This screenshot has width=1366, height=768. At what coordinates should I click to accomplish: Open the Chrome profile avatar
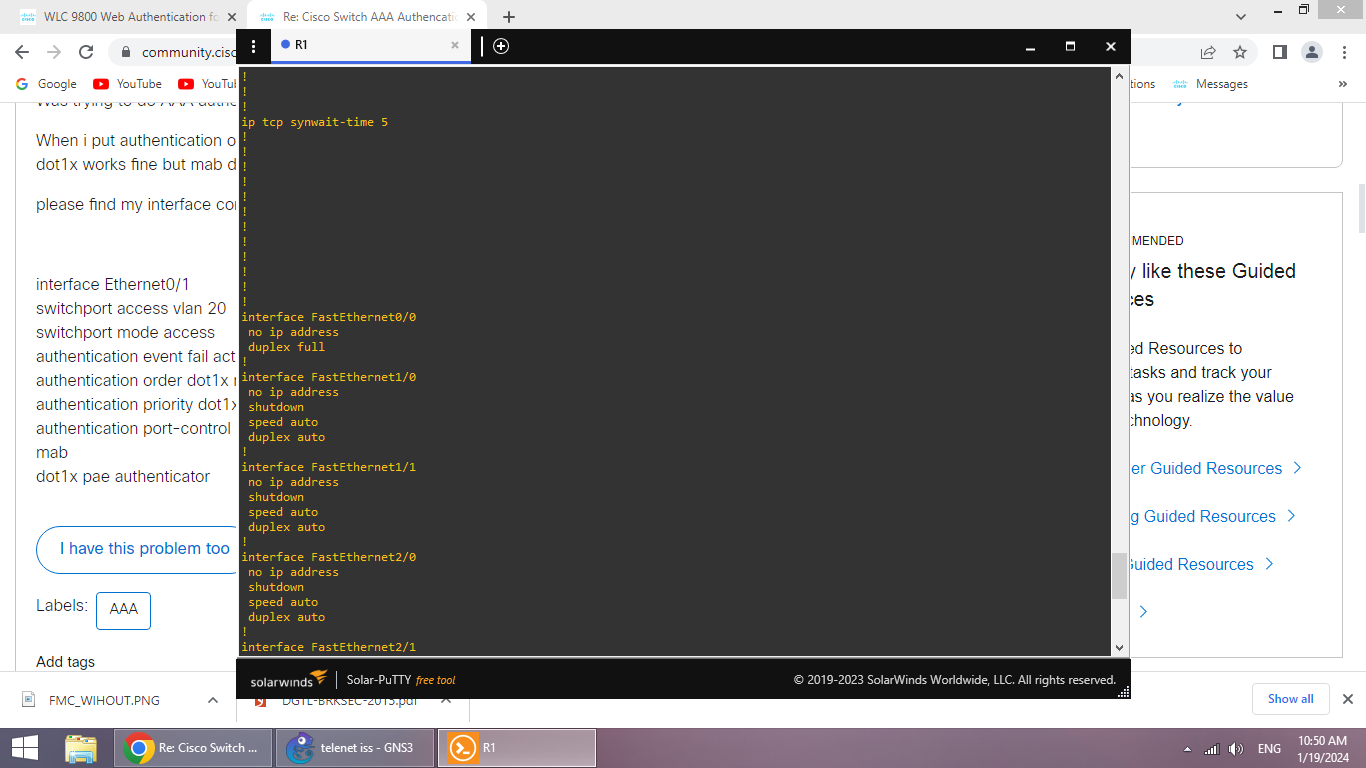1311,52
